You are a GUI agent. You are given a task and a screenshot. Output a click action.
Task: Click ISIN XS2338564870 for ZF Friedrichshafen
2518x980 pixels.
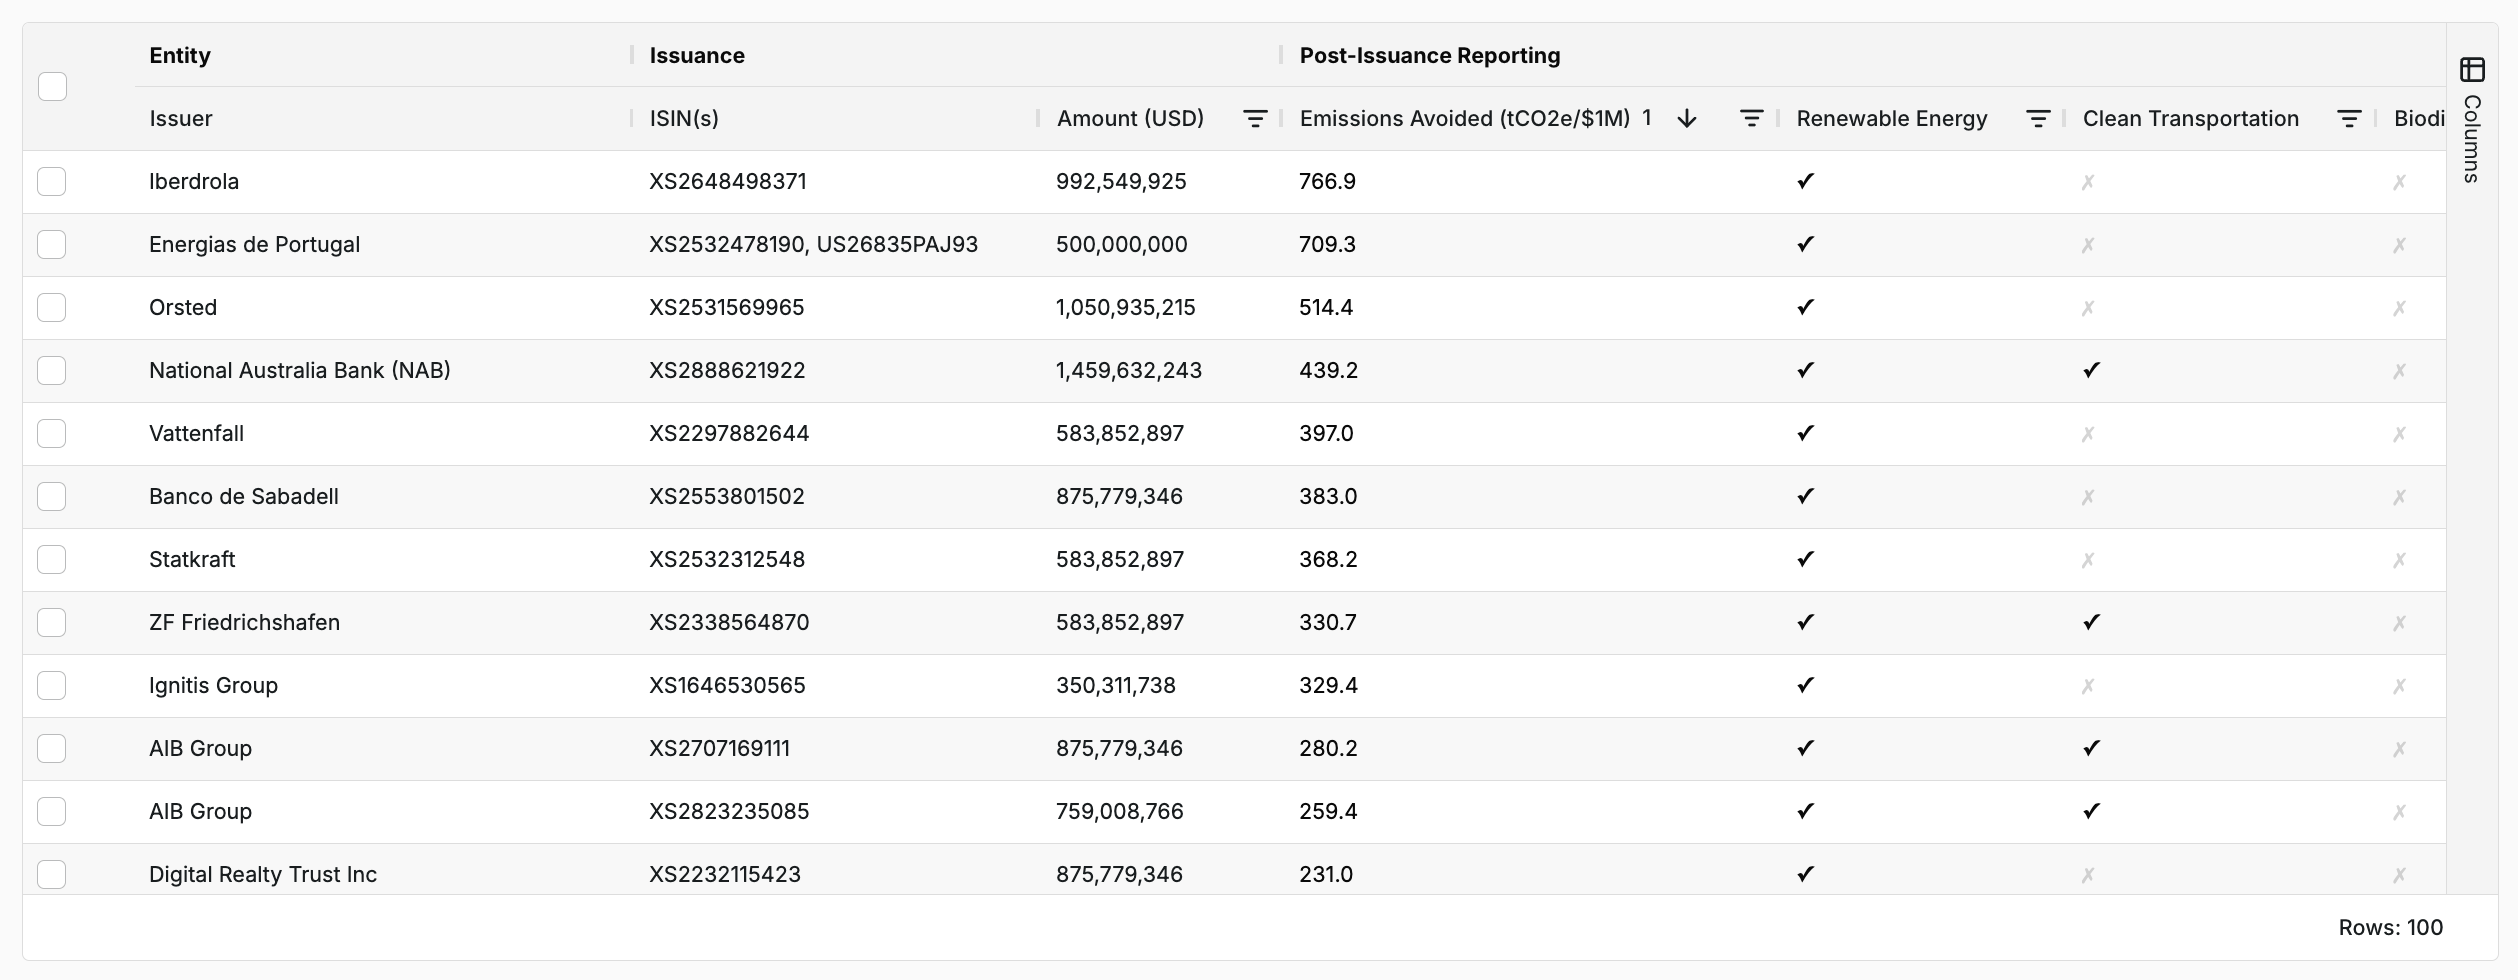click(x=729, y=623)
